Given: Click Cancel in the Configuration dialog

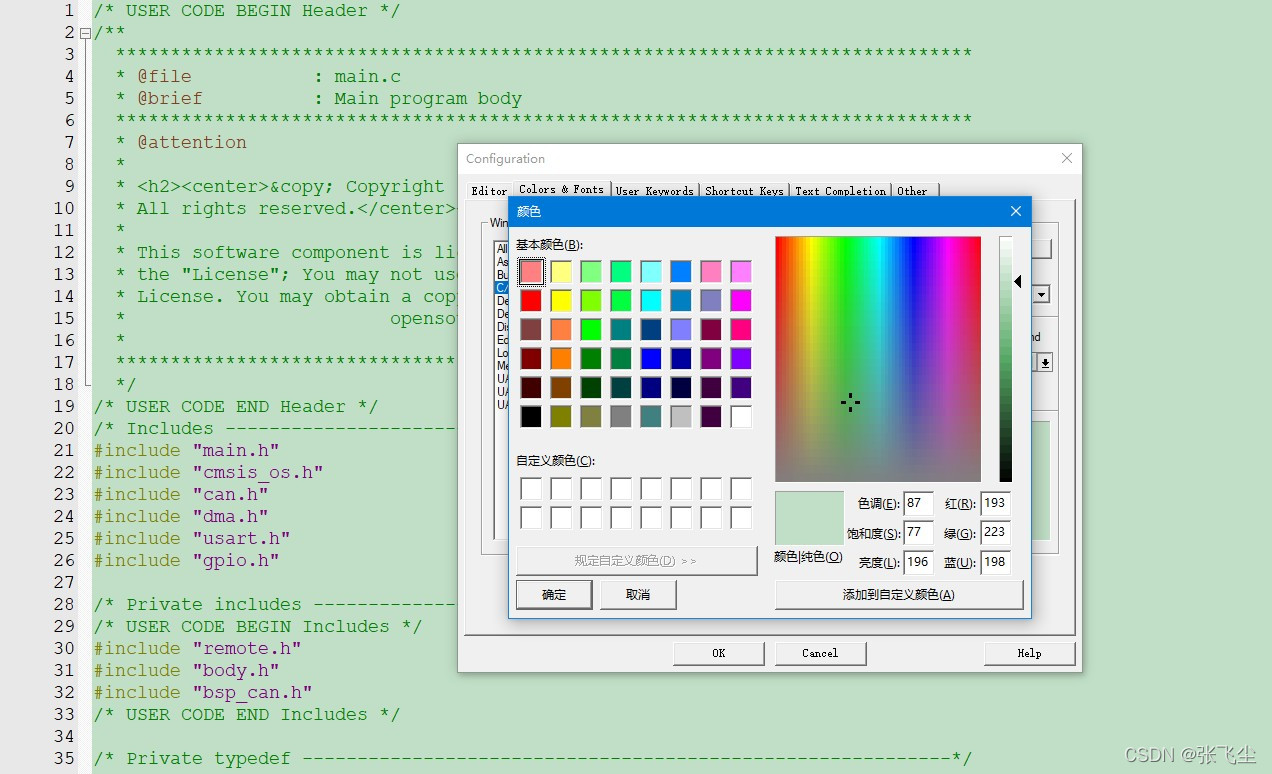Looking at the screenshot, I should point(820,653).
